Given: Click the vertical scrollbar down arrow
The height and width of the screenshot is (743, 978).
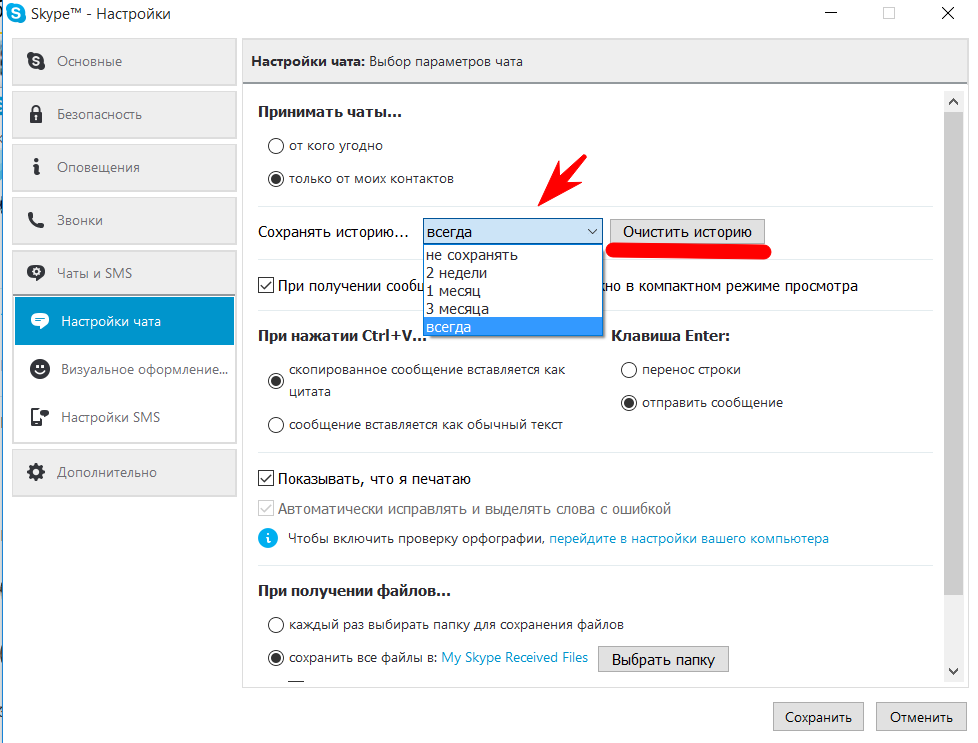Looking at the screenshot, I should (x=954, y=671).
